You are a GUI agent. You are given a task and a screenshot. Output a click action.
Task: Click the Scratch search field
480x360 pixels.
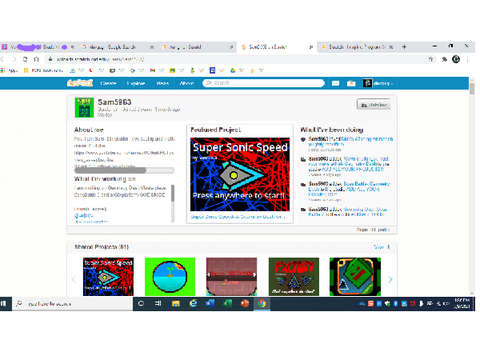263,83
